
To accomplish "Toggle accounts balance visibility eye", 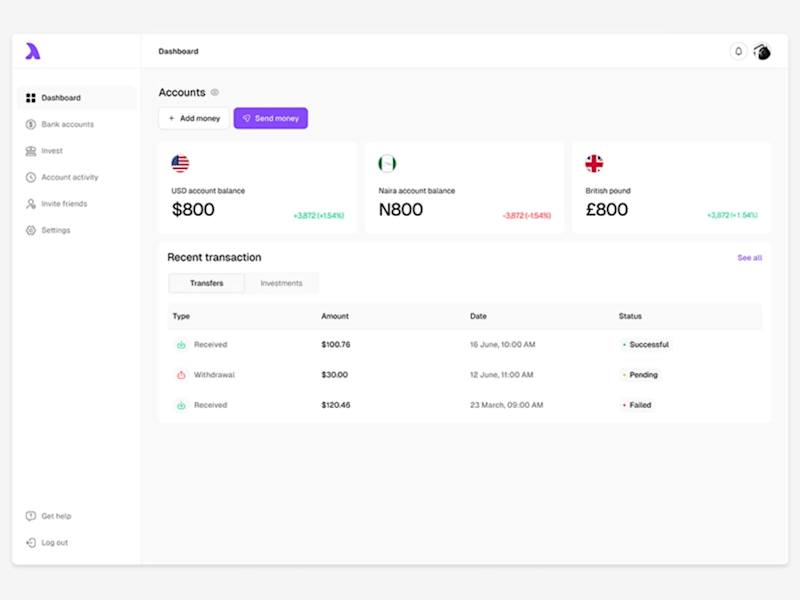I will click(x=215, y=92).
